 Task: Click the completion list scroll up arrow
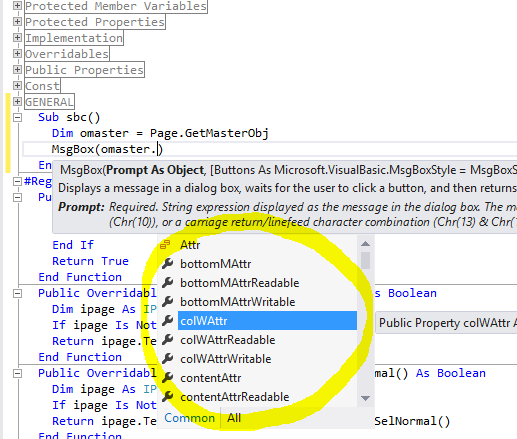pyautogui.click(x=366, y=244)
